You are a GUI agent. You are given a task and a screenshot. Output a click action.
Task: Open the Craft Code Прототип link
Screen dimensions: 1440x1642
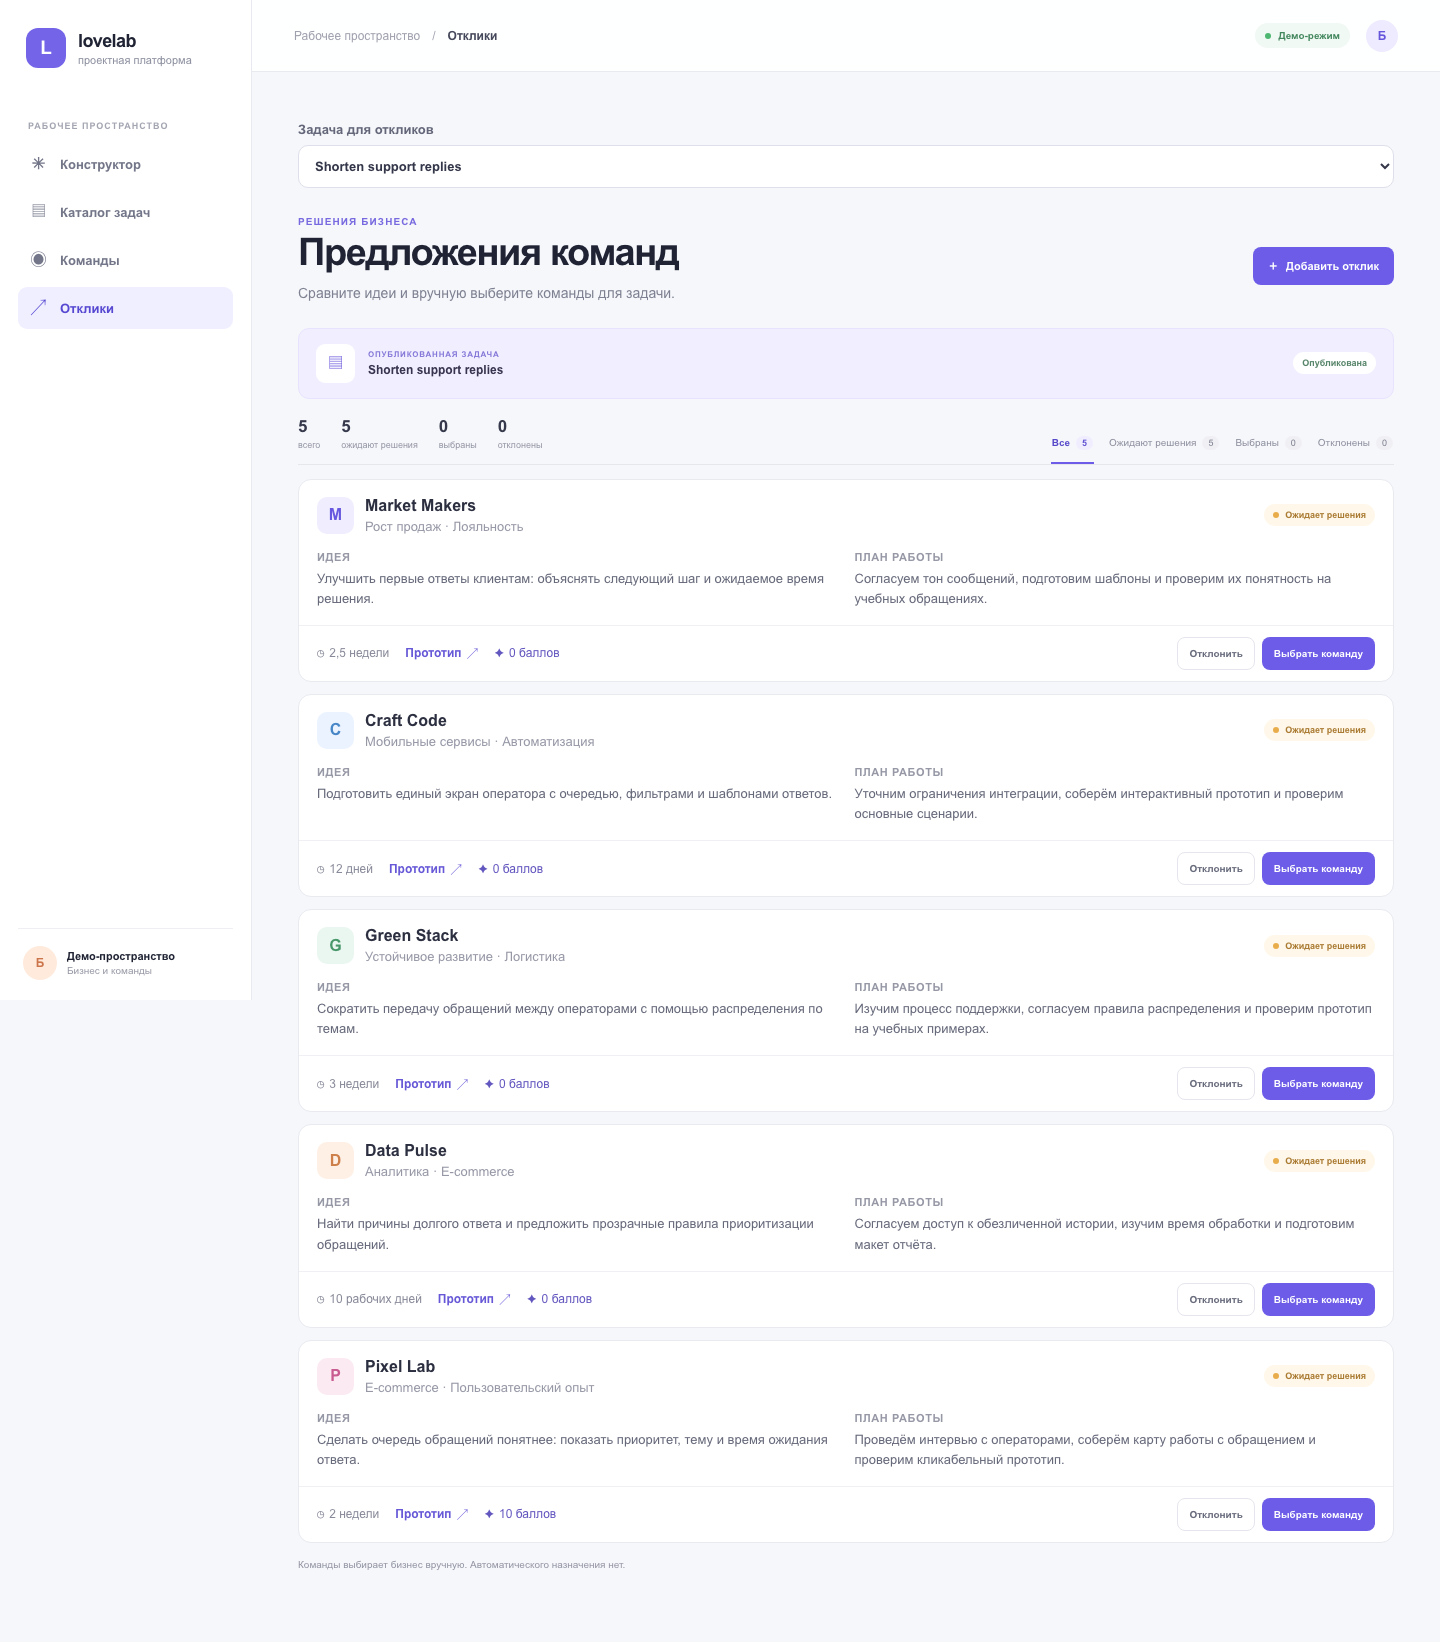[x=426, y=869]
